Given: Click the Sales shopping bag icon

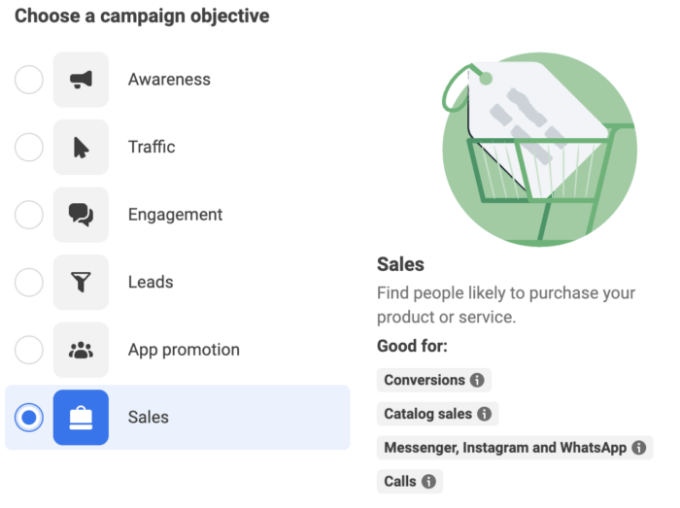Looking at the screenshot, I should tap(81, 417).
